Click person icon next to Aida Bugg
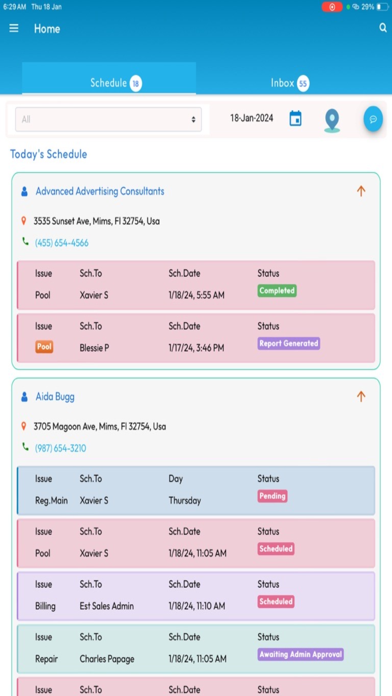Image resolution: width=392 pixels, height=696 pixels. tap(24, 397)
